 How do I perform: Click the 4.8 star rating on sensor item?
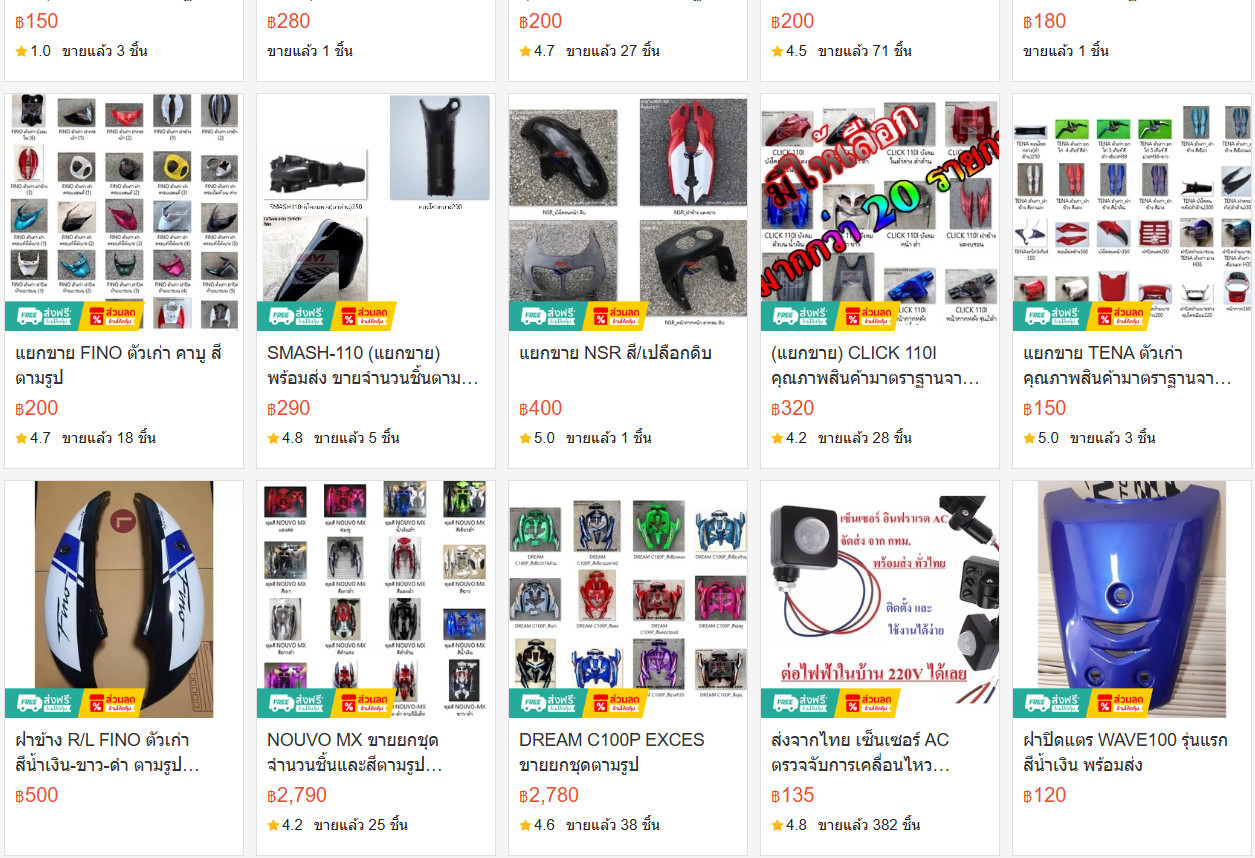coord(789,825)
